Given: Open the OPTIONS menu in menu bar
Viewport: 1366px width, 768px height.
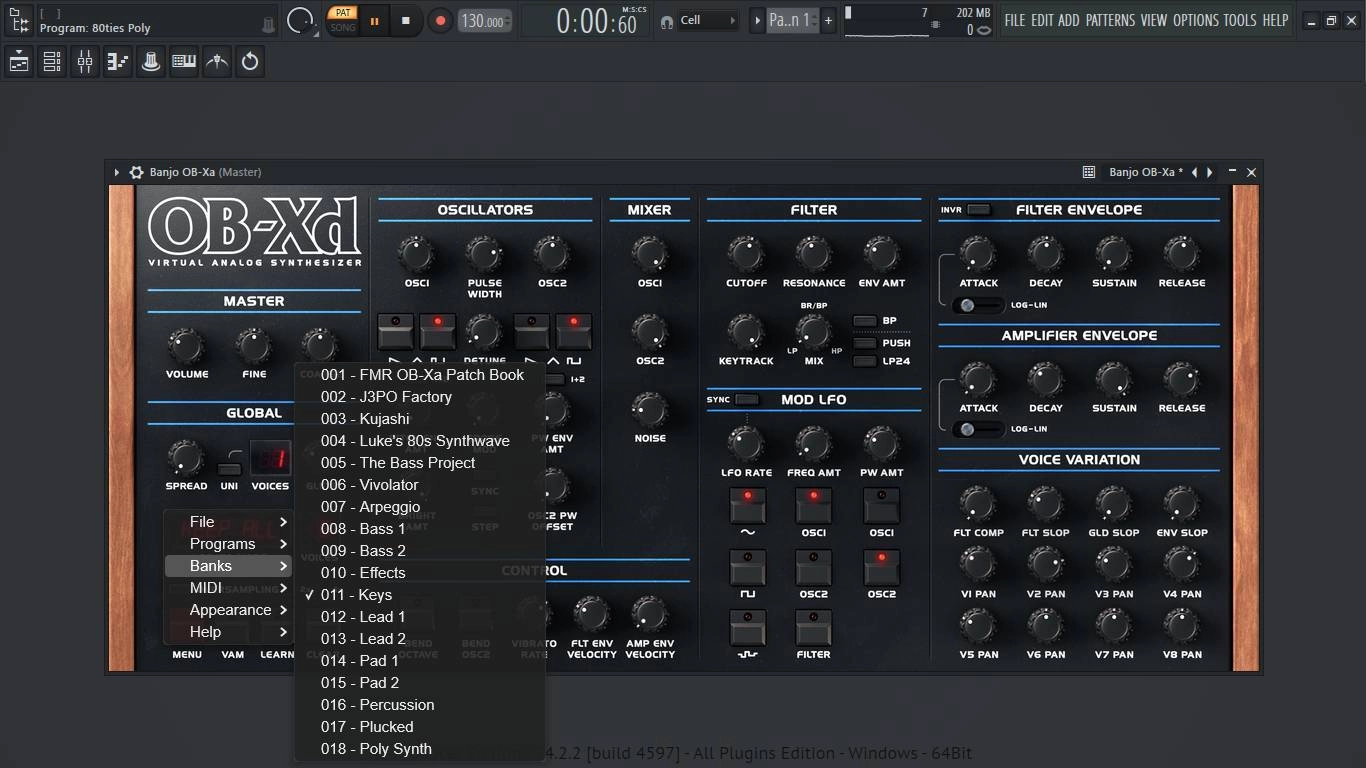Looking at the screenshot, I should pos(1196,20).
